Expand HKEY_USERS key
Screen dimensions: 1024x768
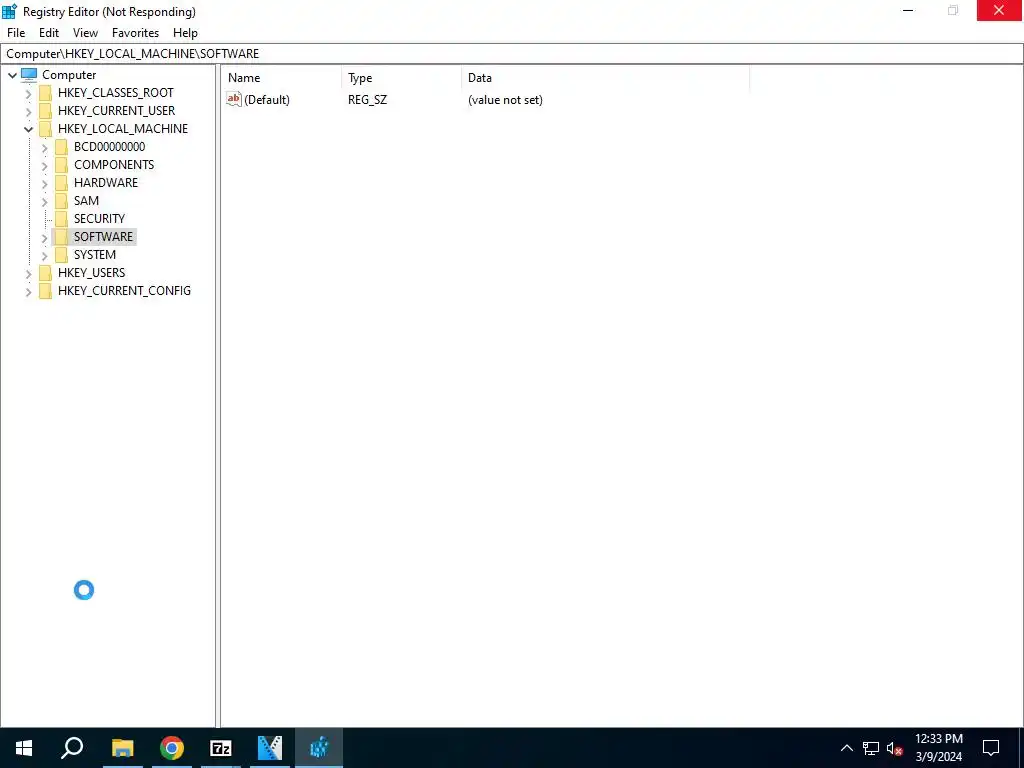[x=28, y=274]
